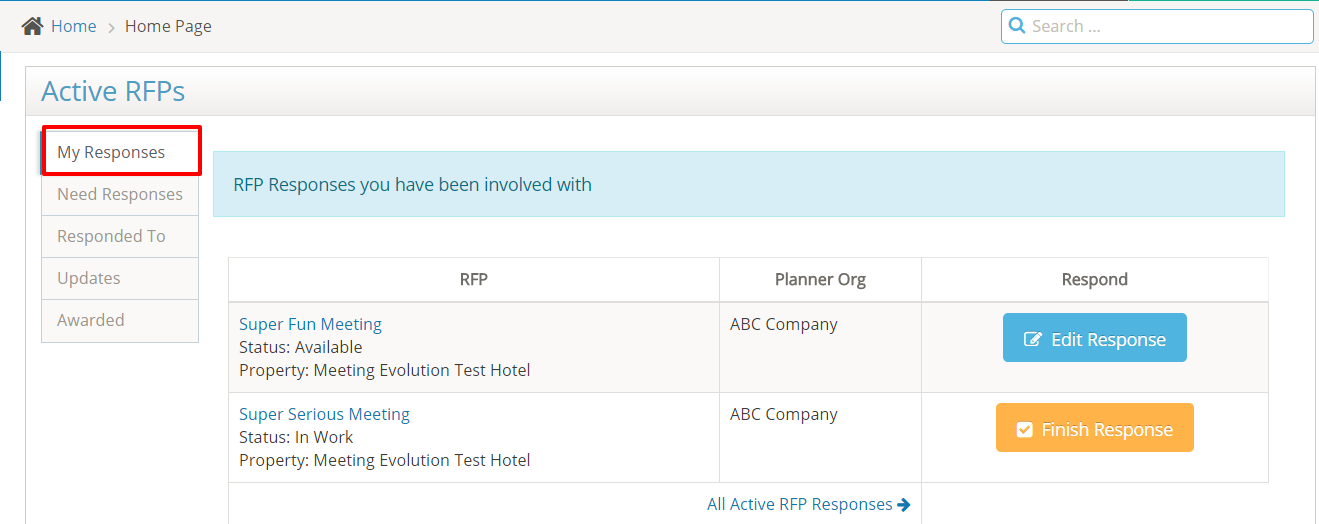This screenshot has height=524, width=1319.
Task: Click the Home house icon
Action: [32, 26]
